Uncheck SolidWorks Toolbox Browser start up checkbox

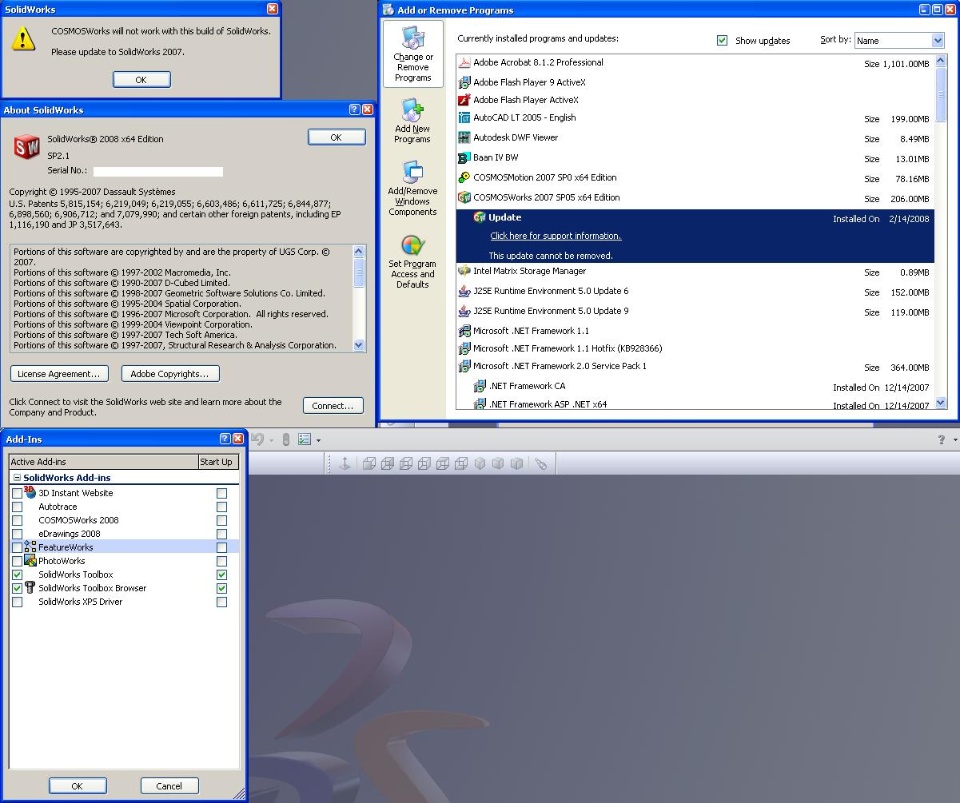tap(222, 588)
